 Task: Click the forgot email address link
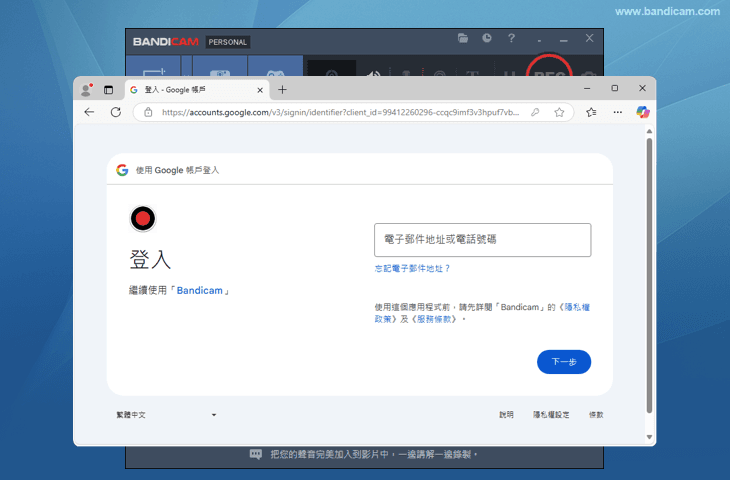412,268
